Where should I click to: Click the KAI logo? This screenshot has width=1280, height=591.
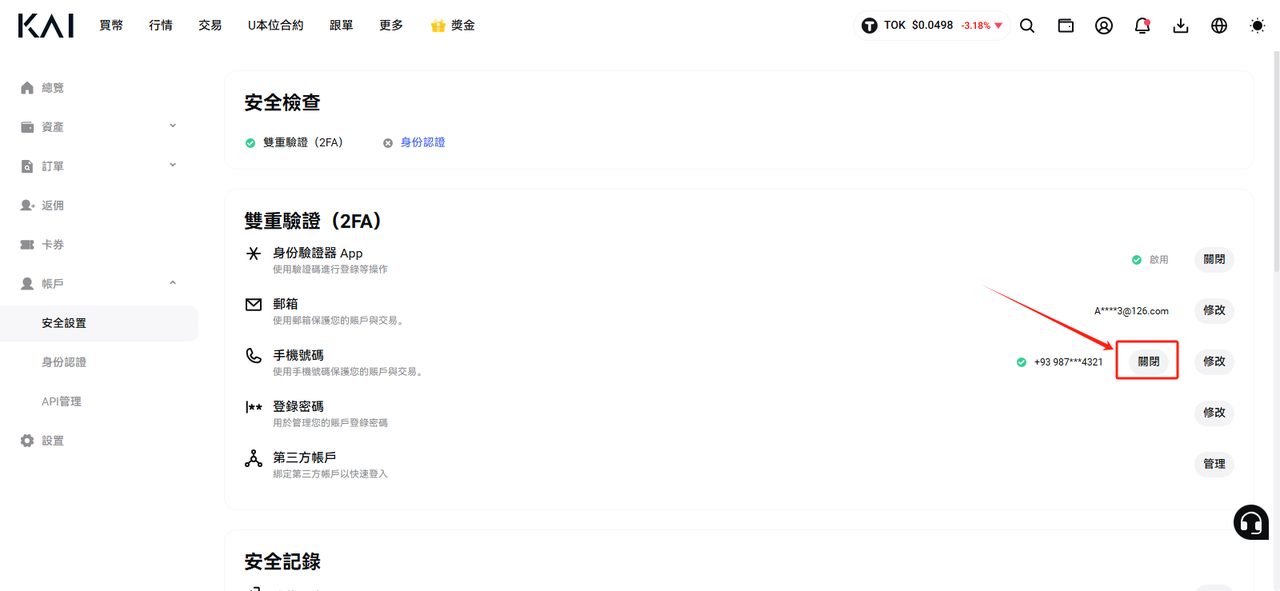click(x=46, y=25)
